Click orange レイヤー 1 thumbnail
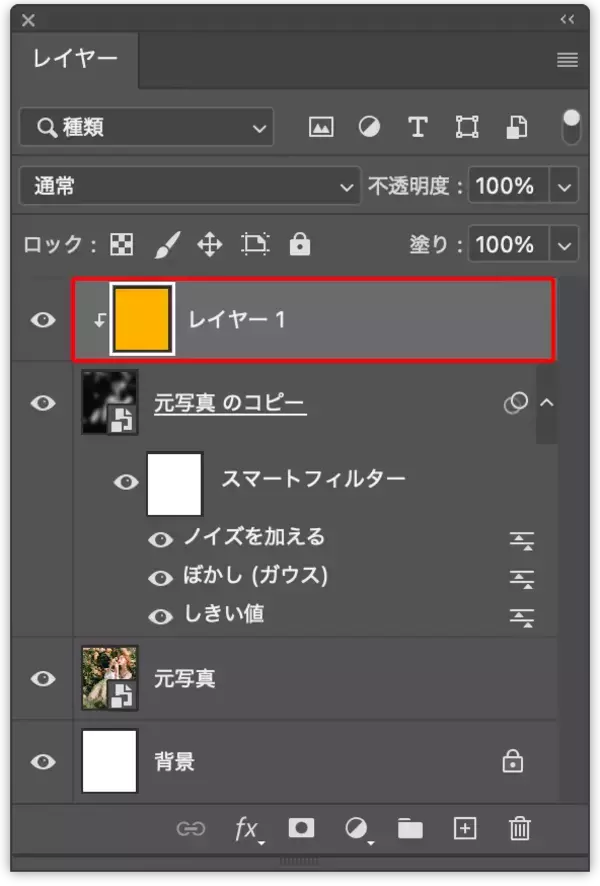The height and width of the screenshot is (886, 600). click(x=142, y=319)
